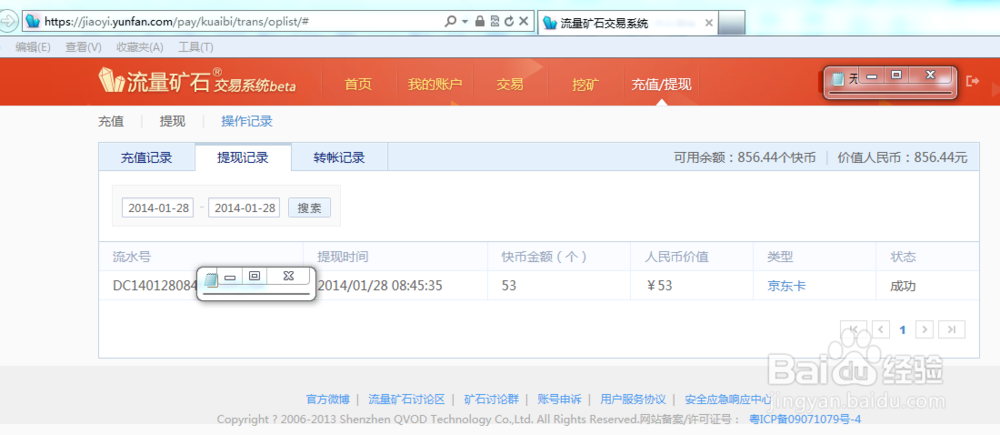This screenshot has height=435, width=1000.
Task: Stop loading with the address bar X
Action: 523,21
